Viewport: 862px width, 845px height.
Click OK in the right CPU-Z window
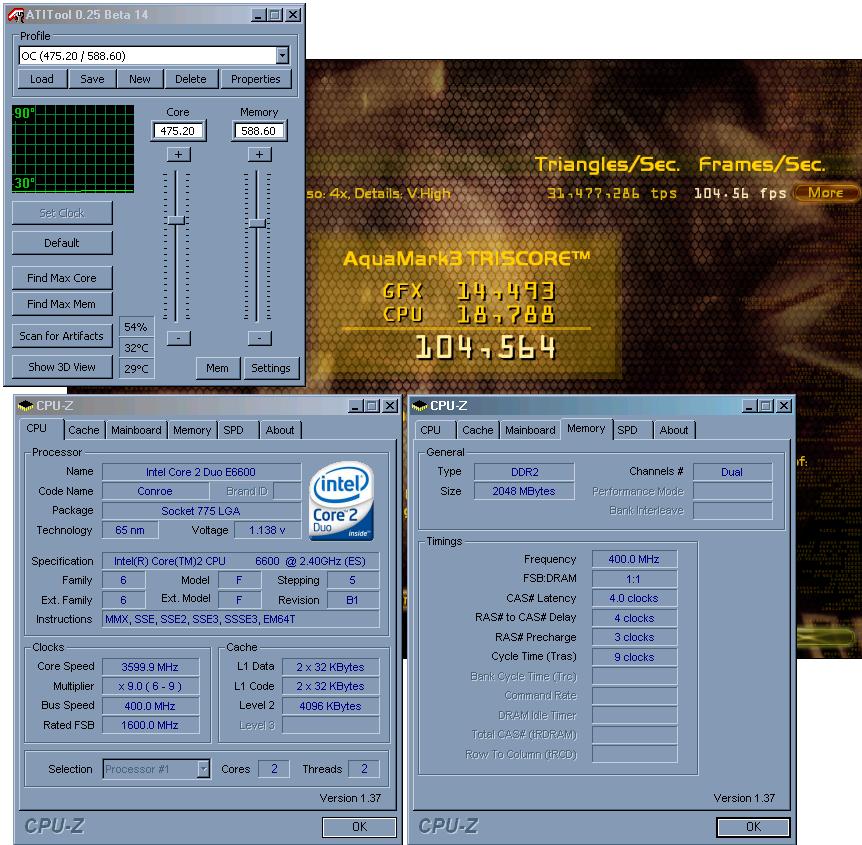[x=754, y=827]
